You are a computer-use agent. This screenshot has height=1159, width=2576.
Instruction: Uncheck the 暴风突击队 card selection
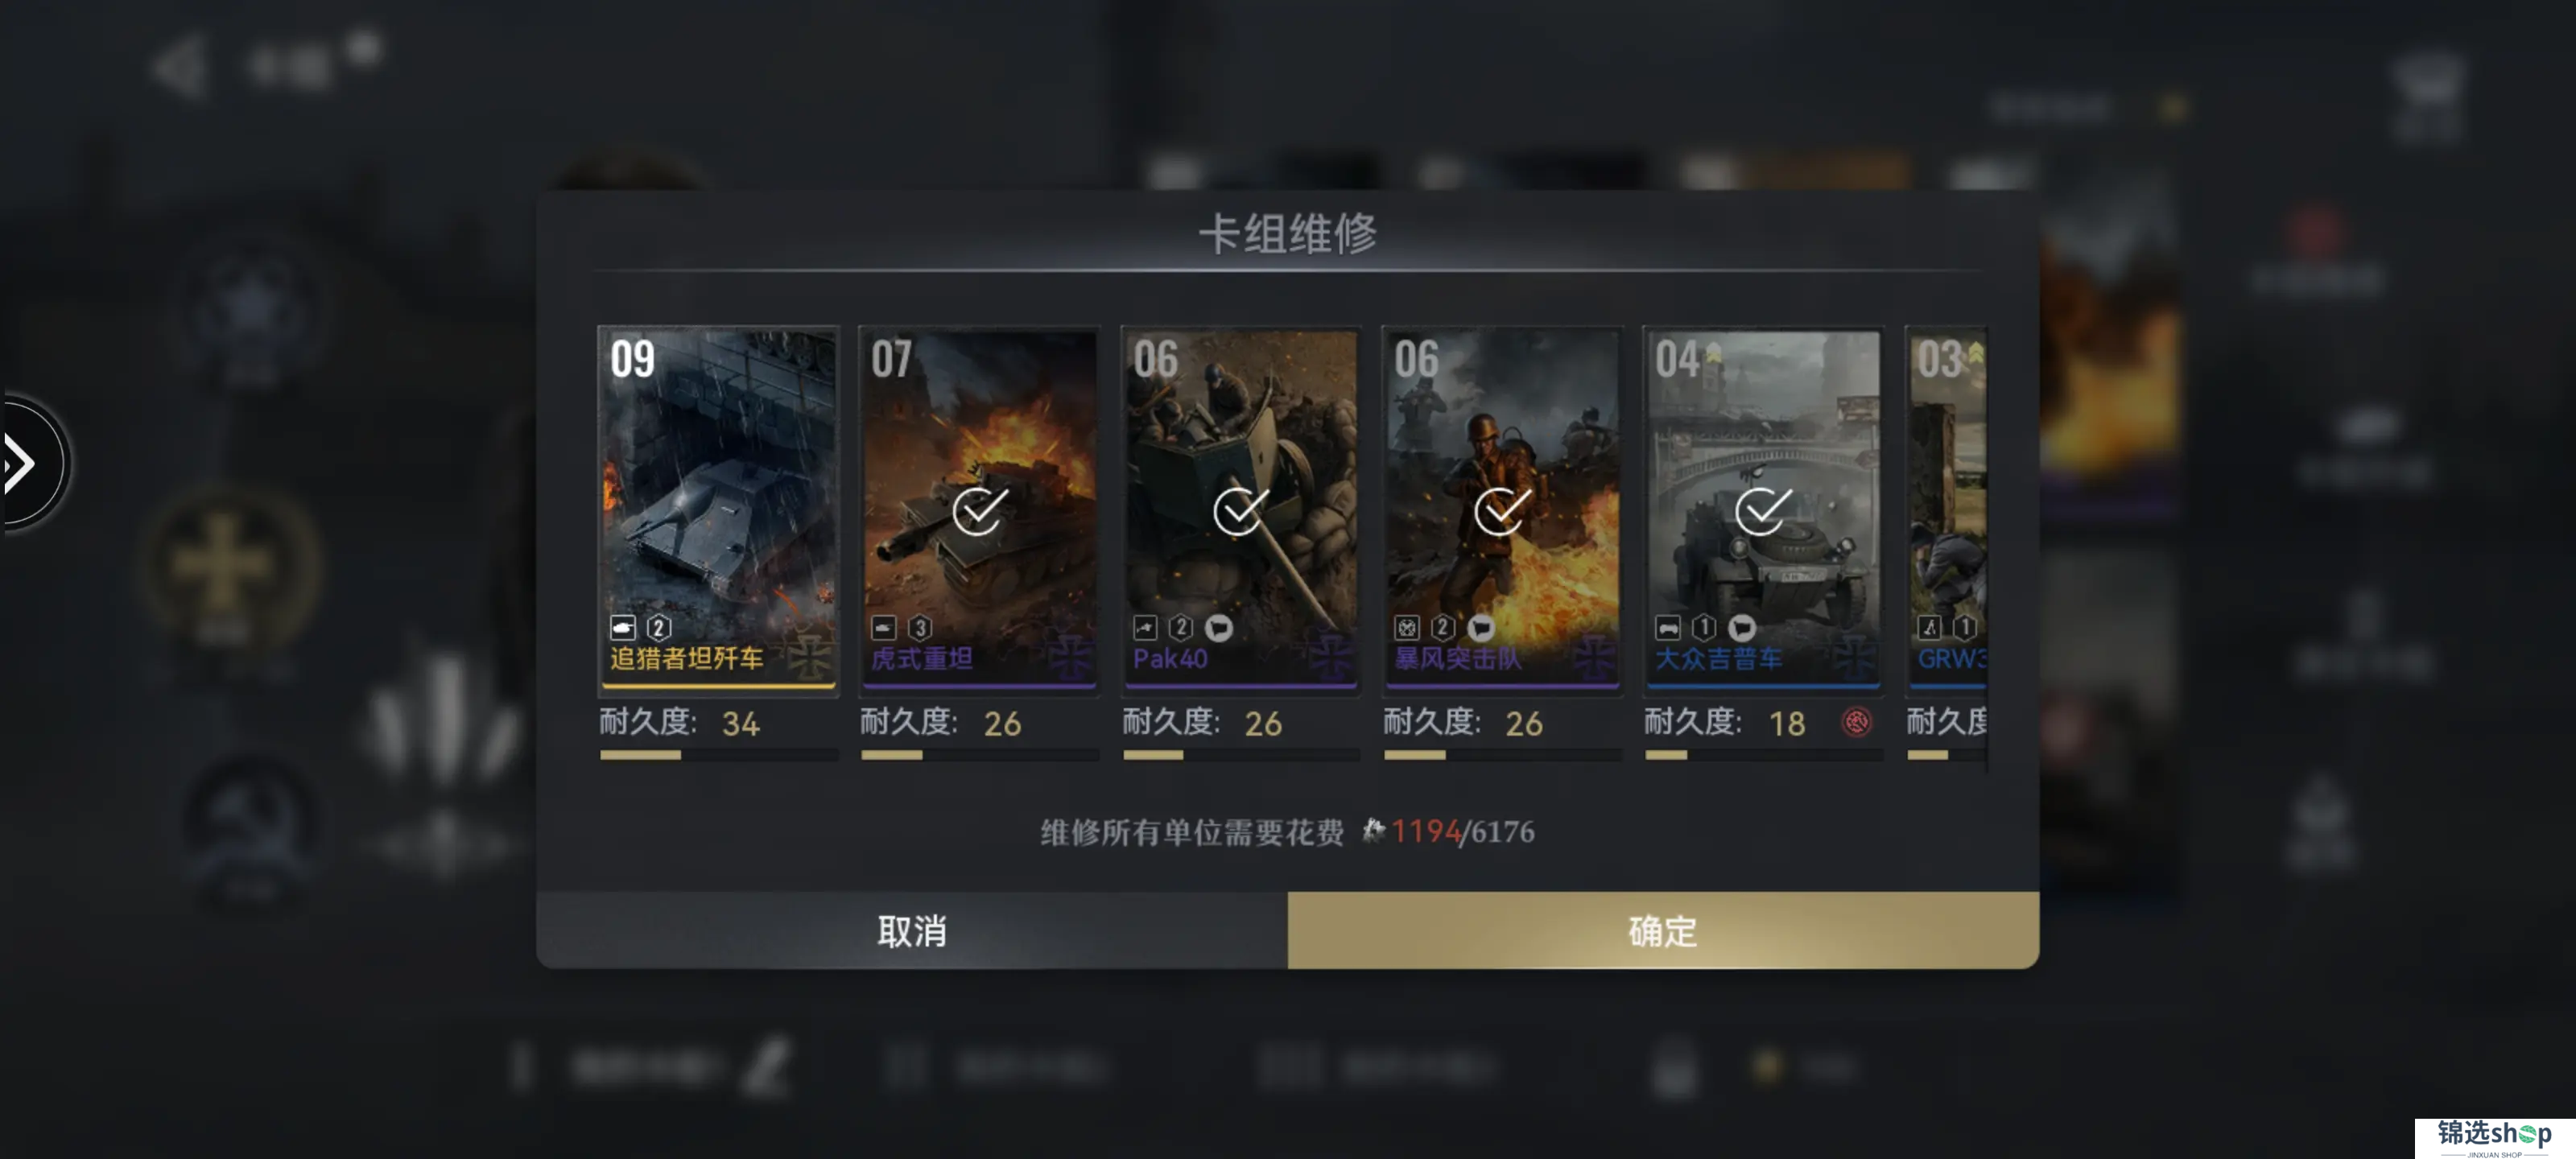click(1501, 511)
